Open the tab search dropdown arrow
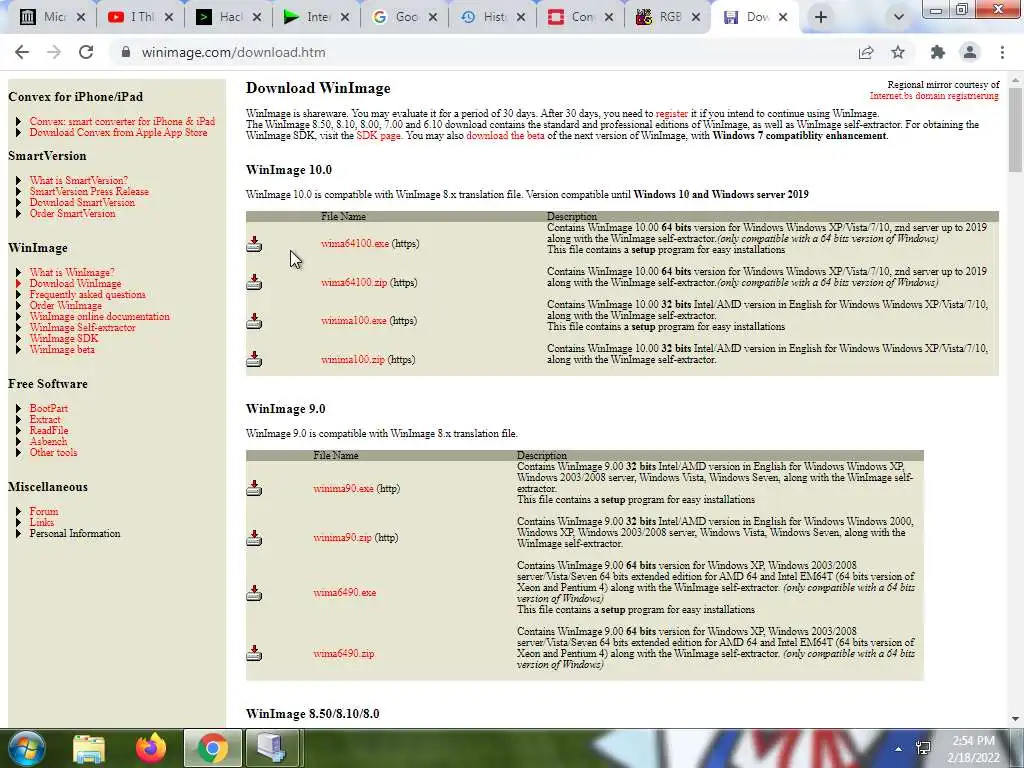 (899, 17)
